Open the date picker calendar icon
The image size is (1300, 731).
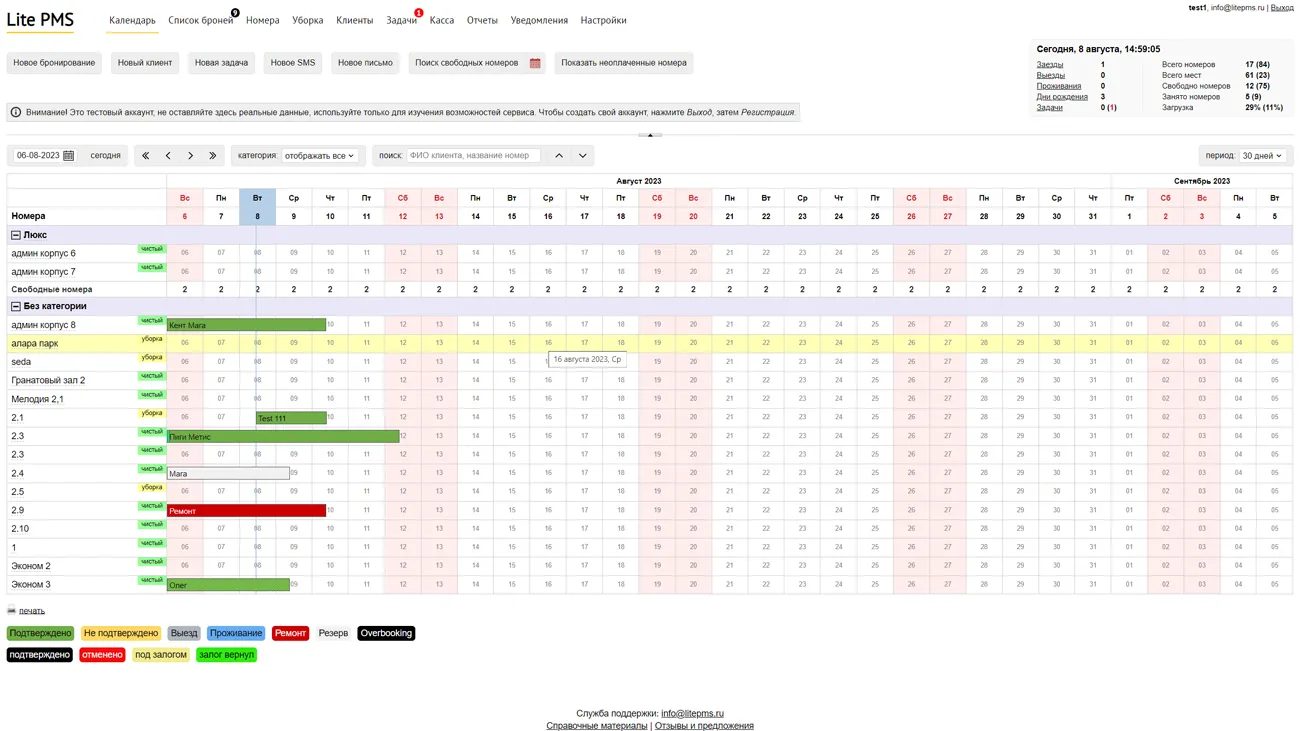pyautogui.click(x=69, y=156)
